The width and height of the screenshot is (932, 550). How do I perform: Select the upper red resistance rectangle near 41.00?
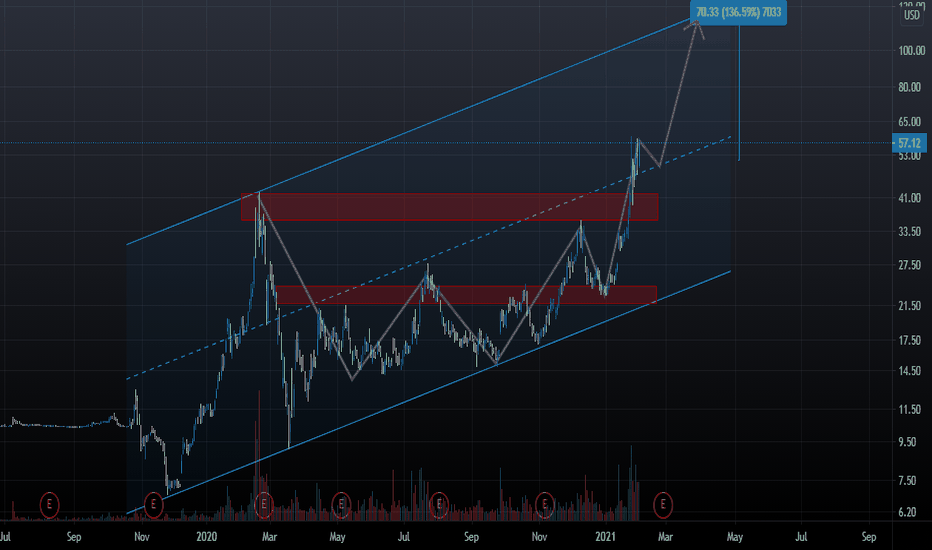(449, 207)
